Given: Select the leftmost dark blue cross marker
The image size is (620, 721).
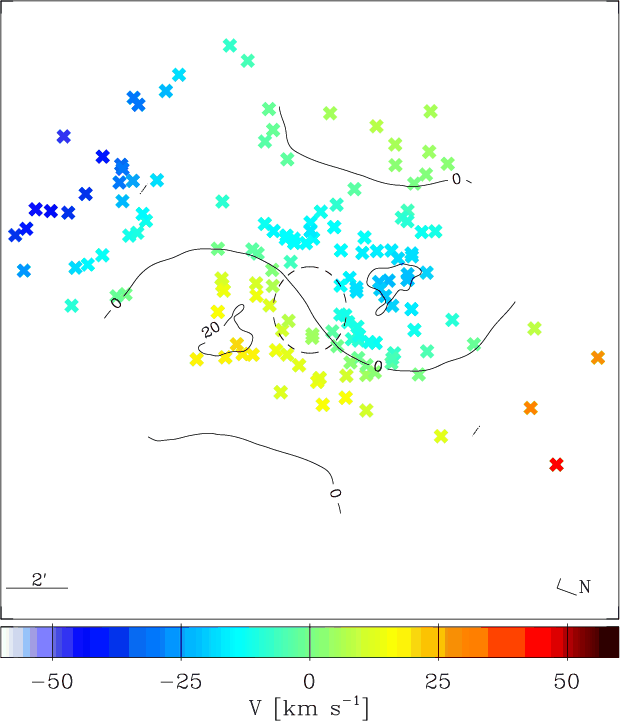Looking at the screenshot, I should (x=15, y=235).
